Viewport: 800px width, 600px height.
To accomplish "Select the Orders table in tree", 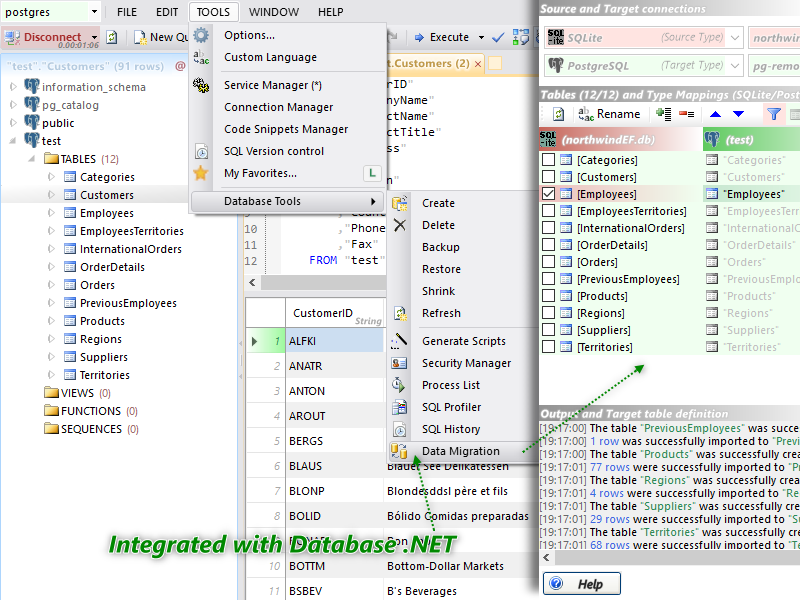I will click(97, 285).
